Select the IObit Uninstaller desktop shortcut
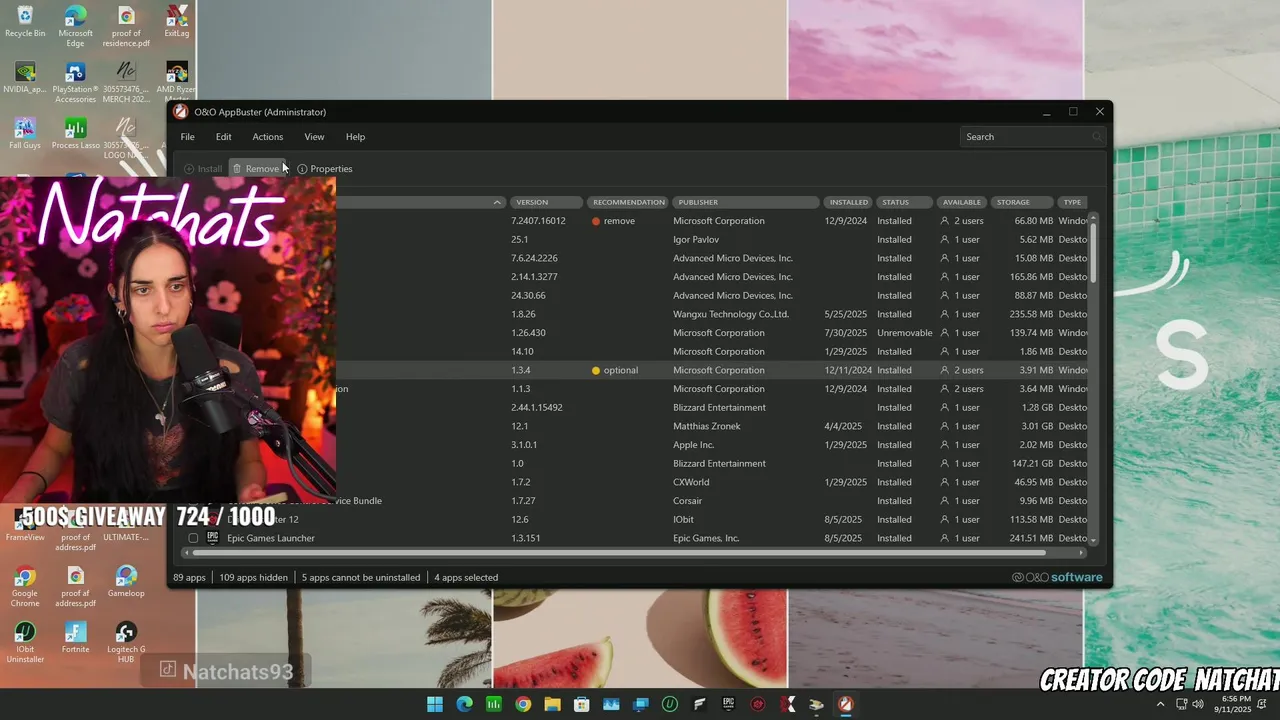This screenshot has height=720, width=1280. (25, 643)
